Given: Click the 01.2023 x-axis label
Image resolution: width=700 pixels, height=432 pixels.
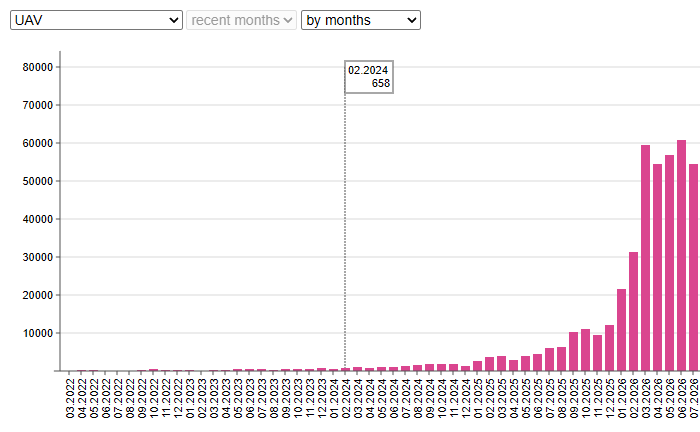Looking at the screenshot, I should tap(190, 398).
